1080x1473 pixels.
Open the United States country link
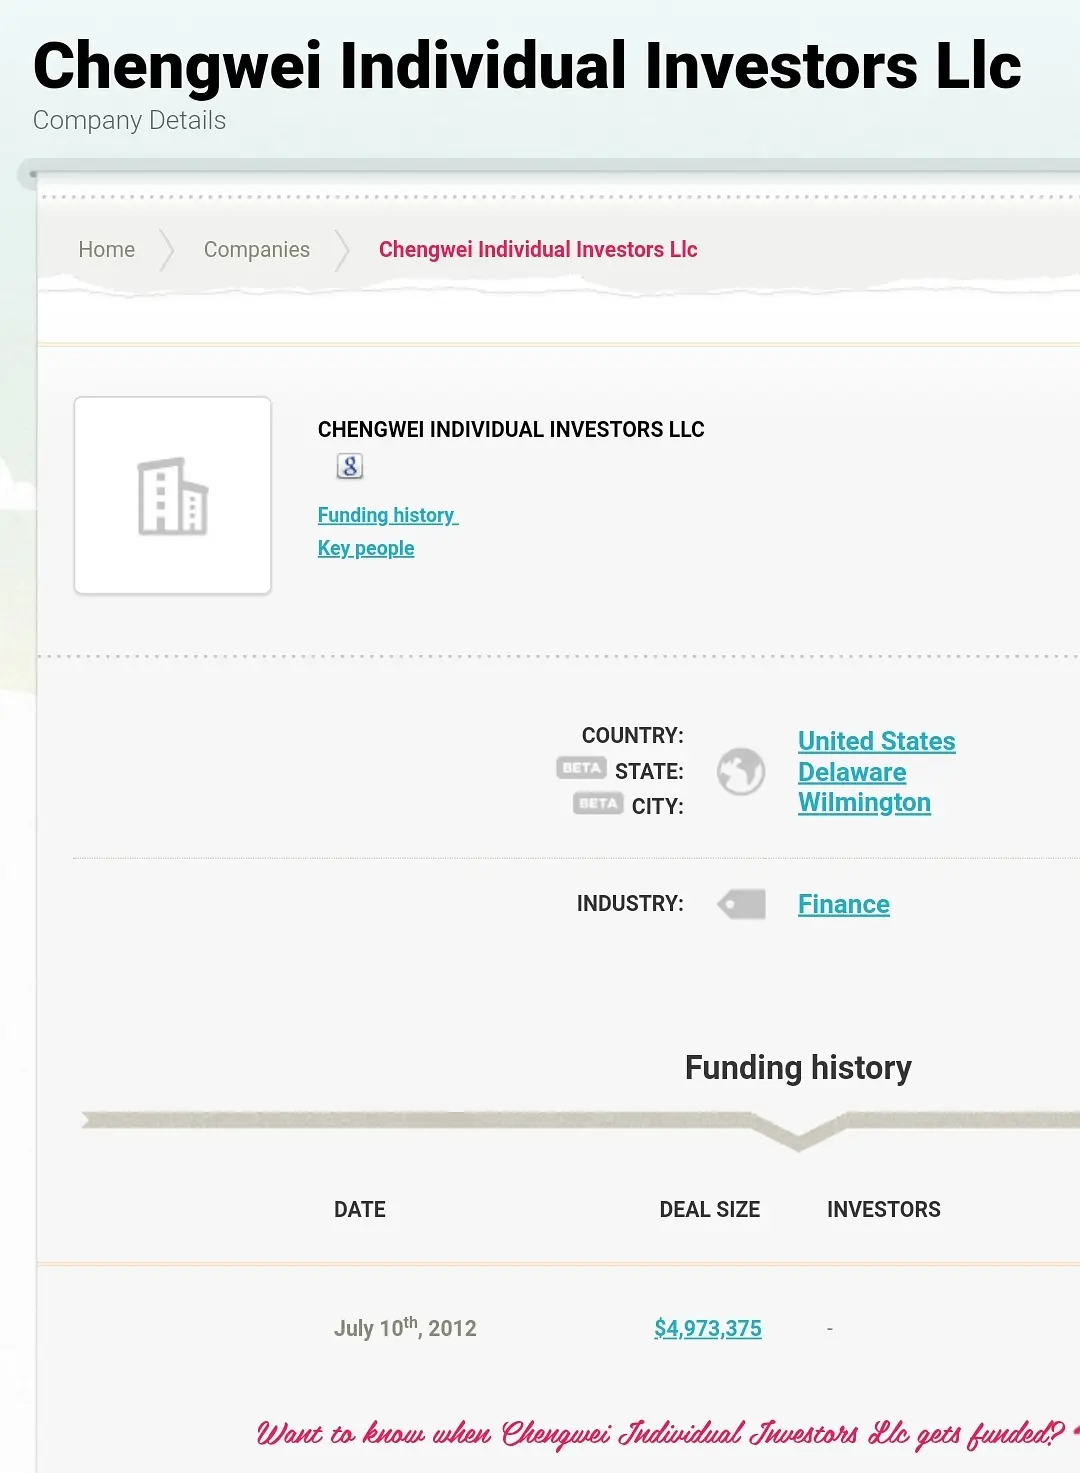[x=876, y=741]
